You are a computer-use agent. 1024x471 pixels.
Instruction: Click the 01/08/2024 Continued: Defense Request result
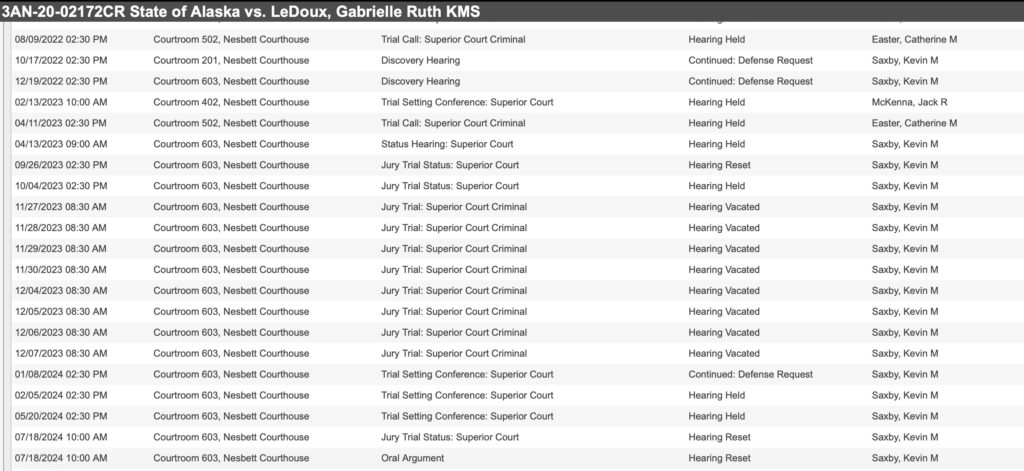(x=750, y=374)
